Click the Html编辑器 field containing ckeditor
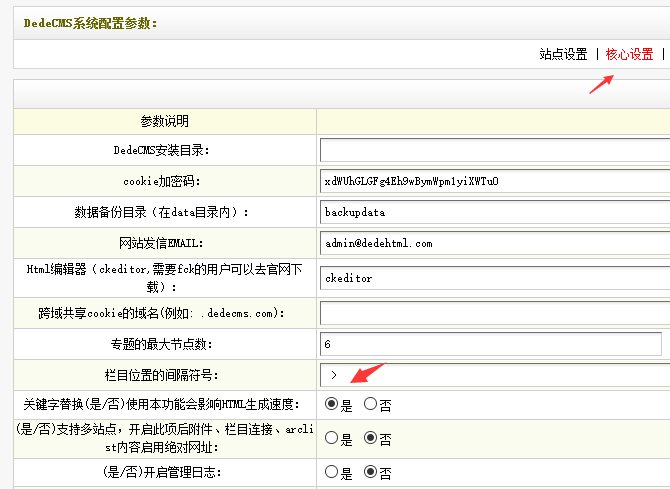 pos(494,278)
